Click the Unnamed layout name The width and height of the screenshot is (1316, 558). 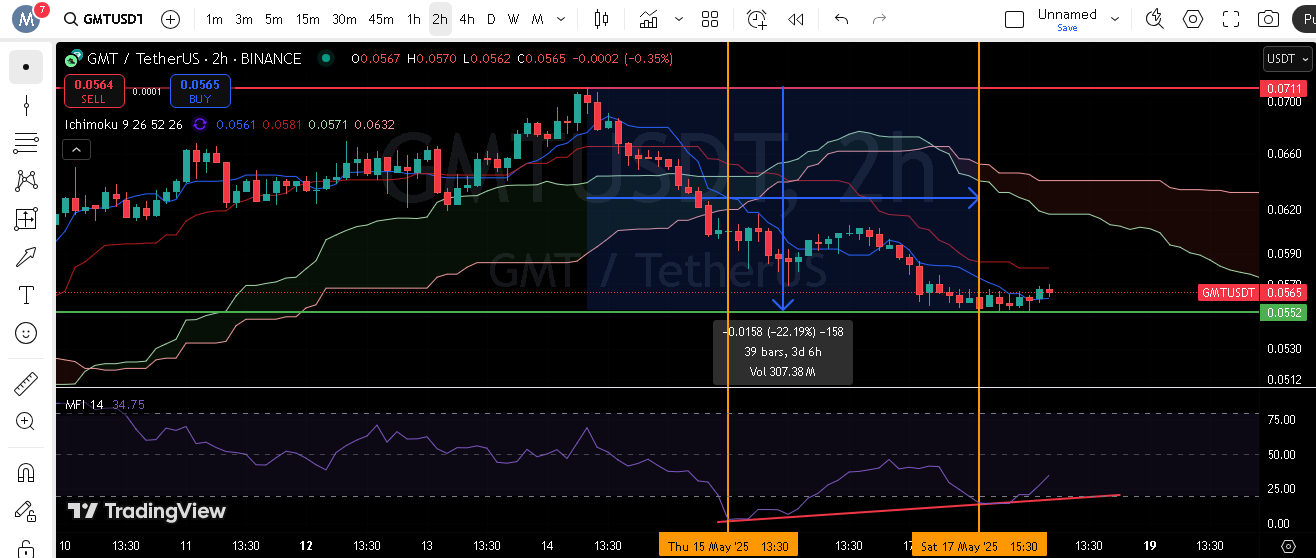(x=1067, y=14)
